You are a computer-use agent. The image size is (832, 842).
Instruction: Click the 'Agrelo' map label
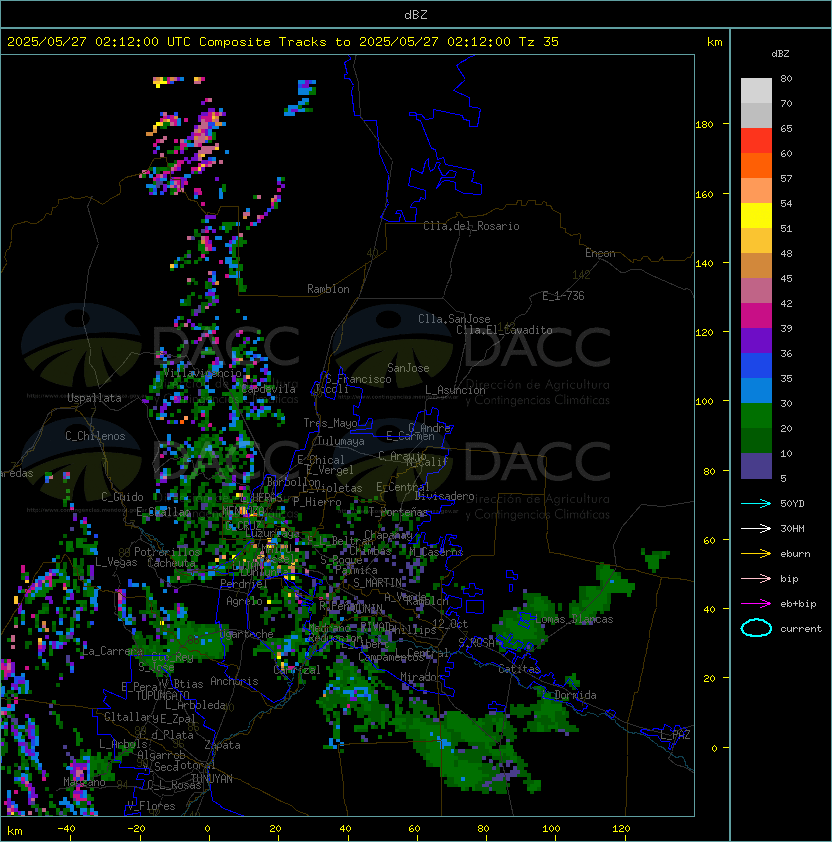click(x=244, y=601)
